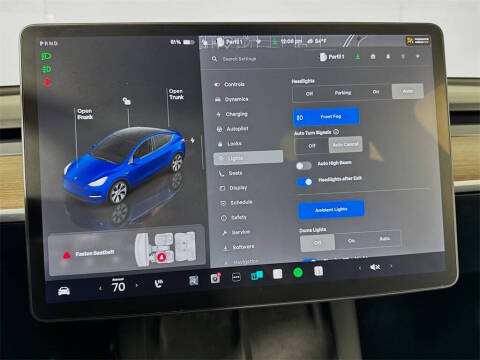Open the maps app icon in dock
Image resolution: width=480 pixels, height=360 pixels.
point(194,280)
